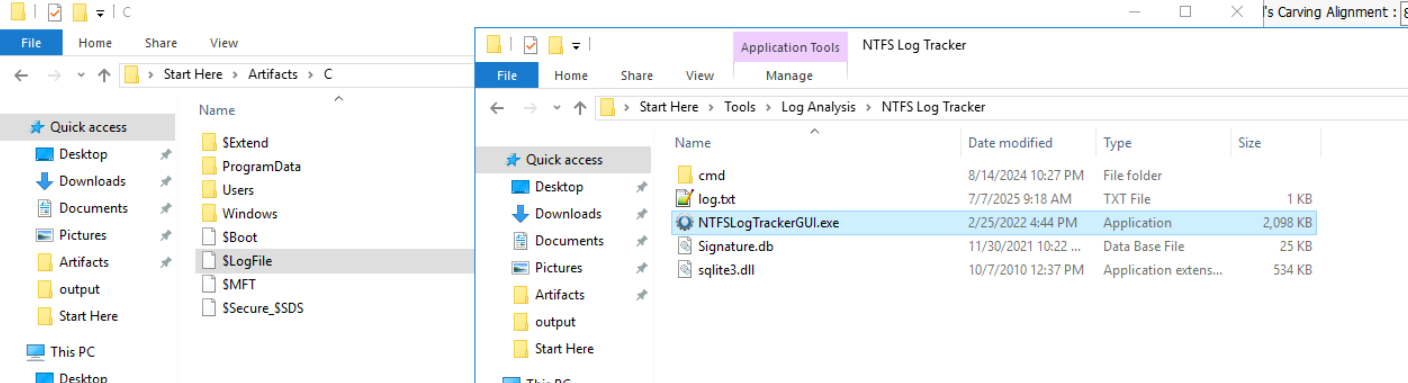
Task: Open Downloads in NTFS Log Tracker sidebar
Action: pyautogui.click(x=568, y=214)
